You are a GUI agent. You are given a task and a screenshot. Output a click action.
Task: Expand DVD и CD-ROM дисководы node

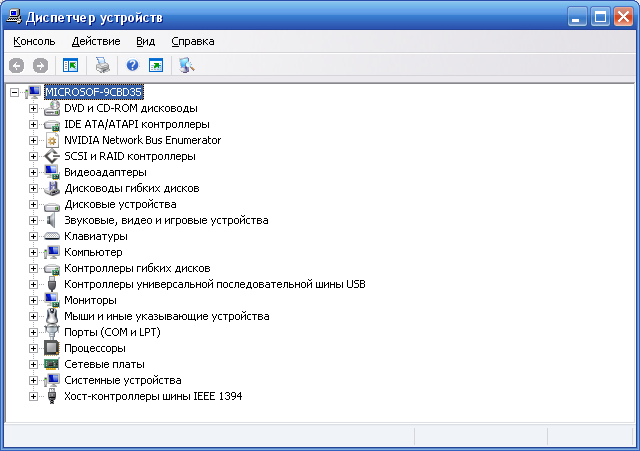pos(33,109)
